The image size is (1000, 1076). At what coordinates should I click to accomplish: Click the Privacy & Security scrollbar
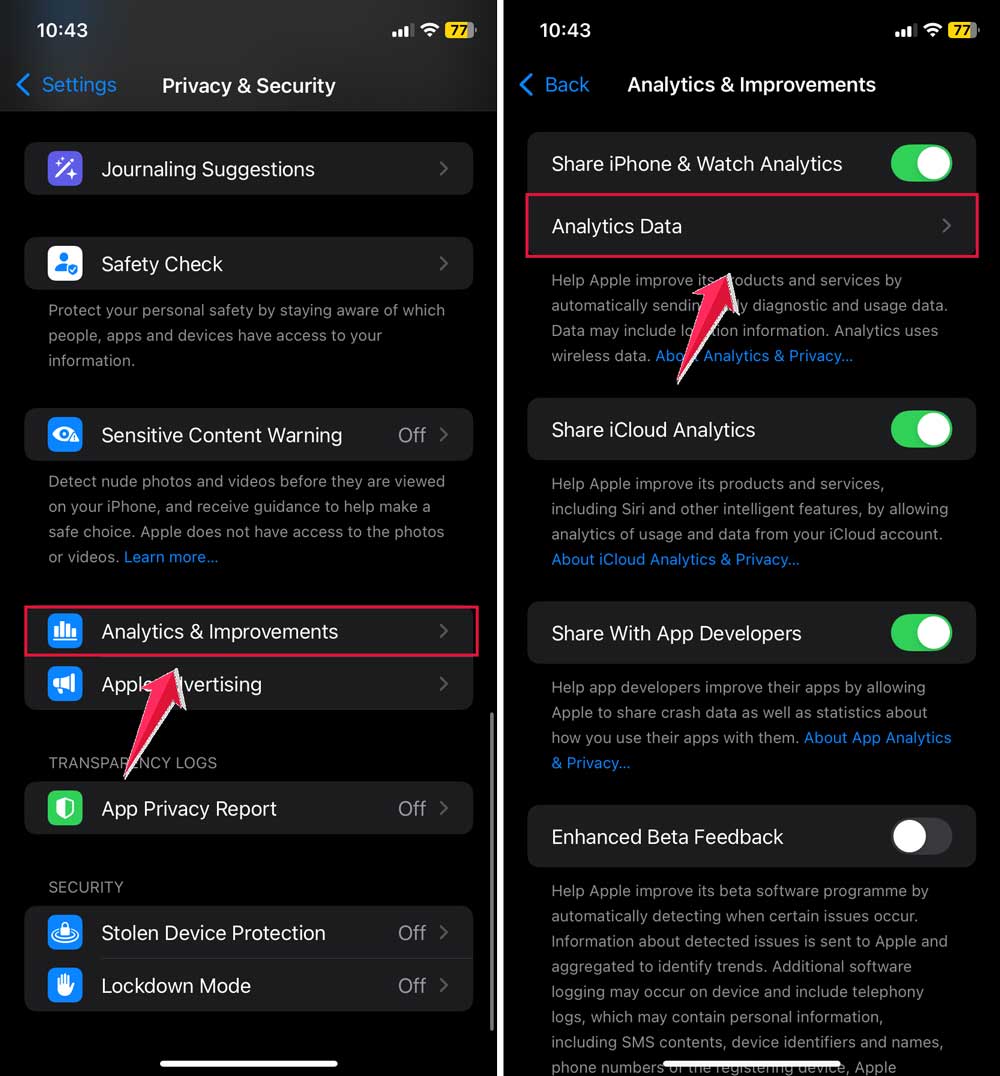[x=491, y=872]
